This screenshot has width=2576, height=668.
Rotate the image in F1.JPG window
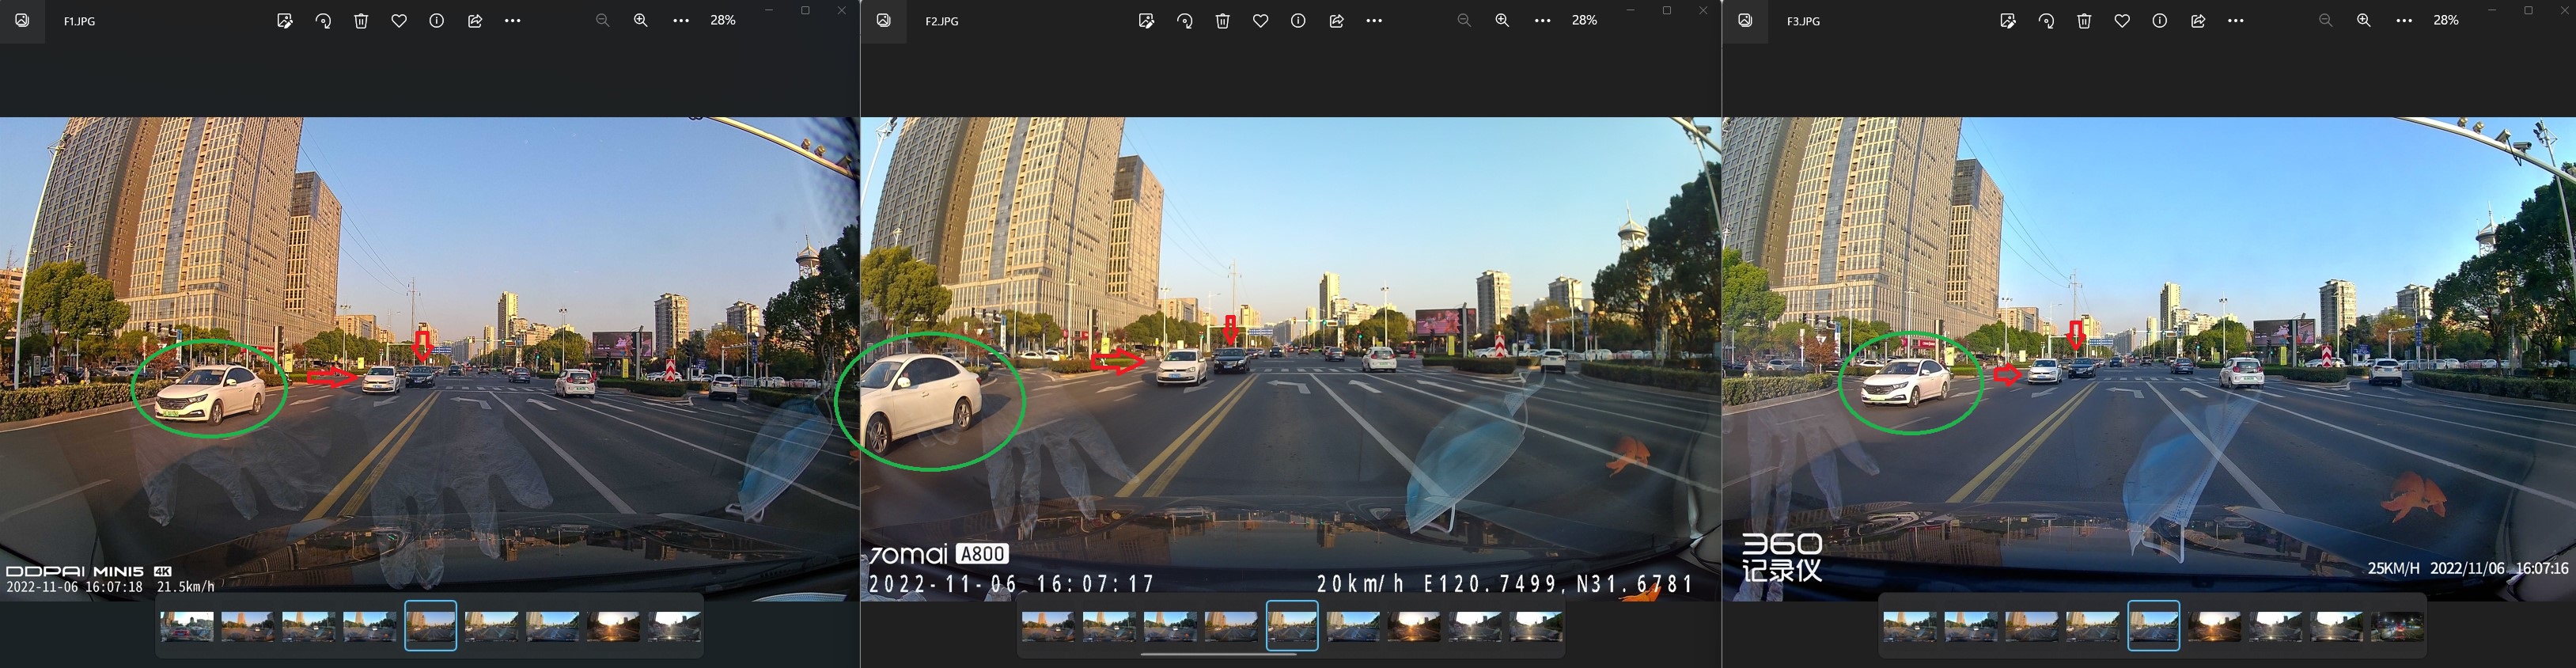323,21
